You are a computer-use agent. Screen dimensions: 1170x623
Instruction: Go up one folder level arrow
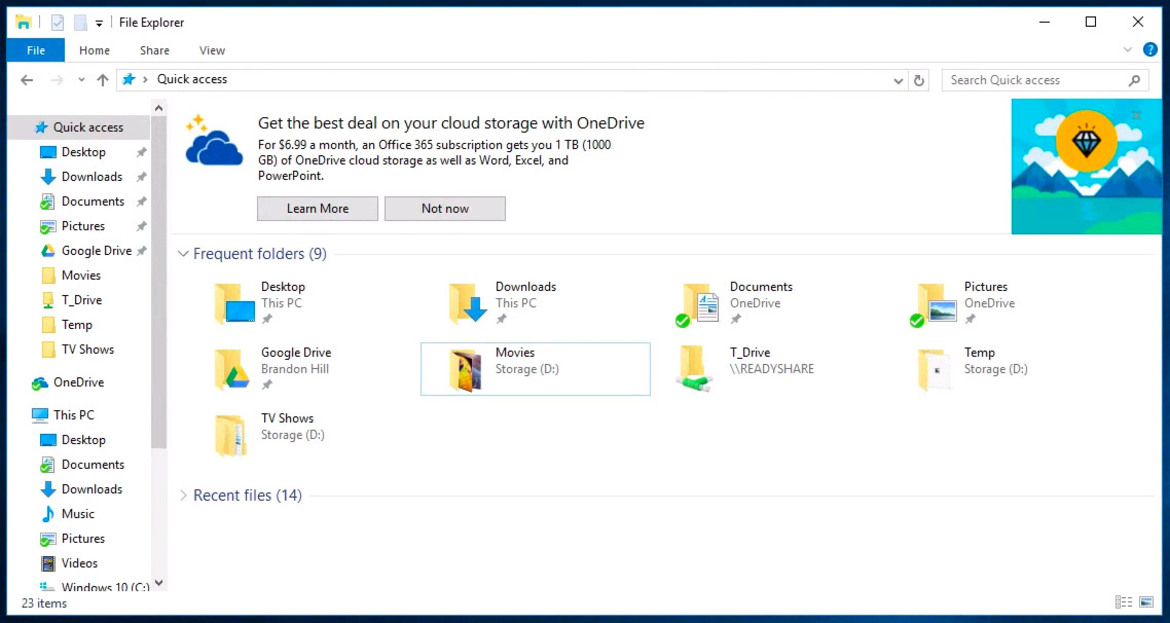coord(103,80)
